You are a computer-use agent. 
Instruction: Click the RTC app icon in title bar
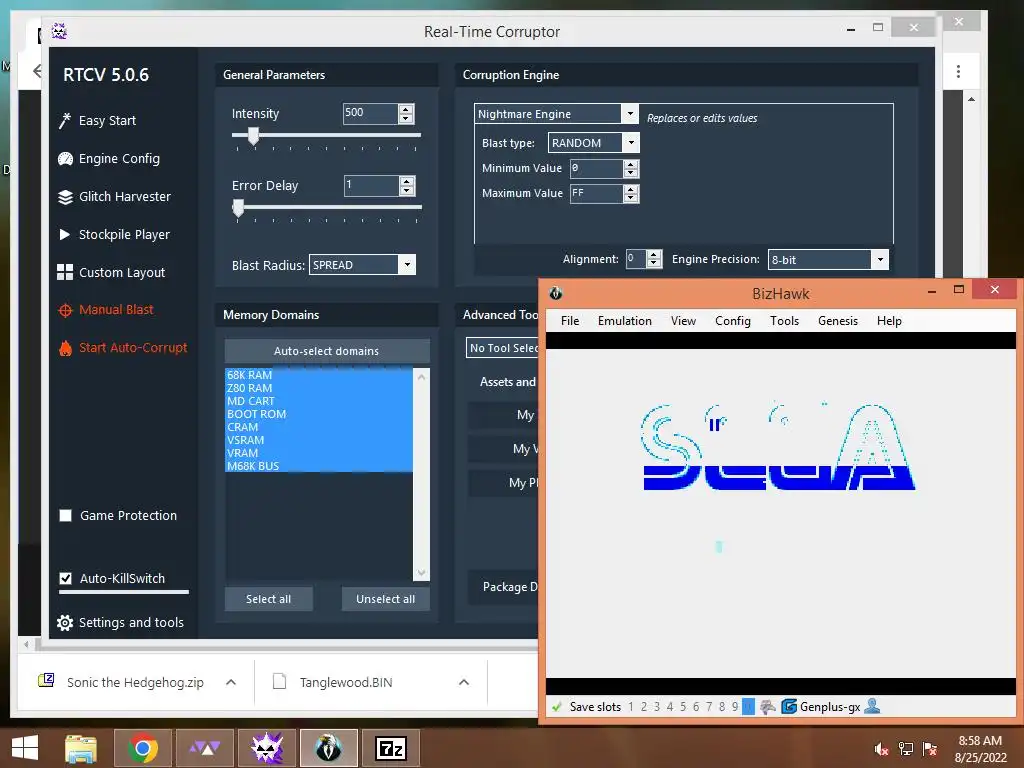click(59, 31)
